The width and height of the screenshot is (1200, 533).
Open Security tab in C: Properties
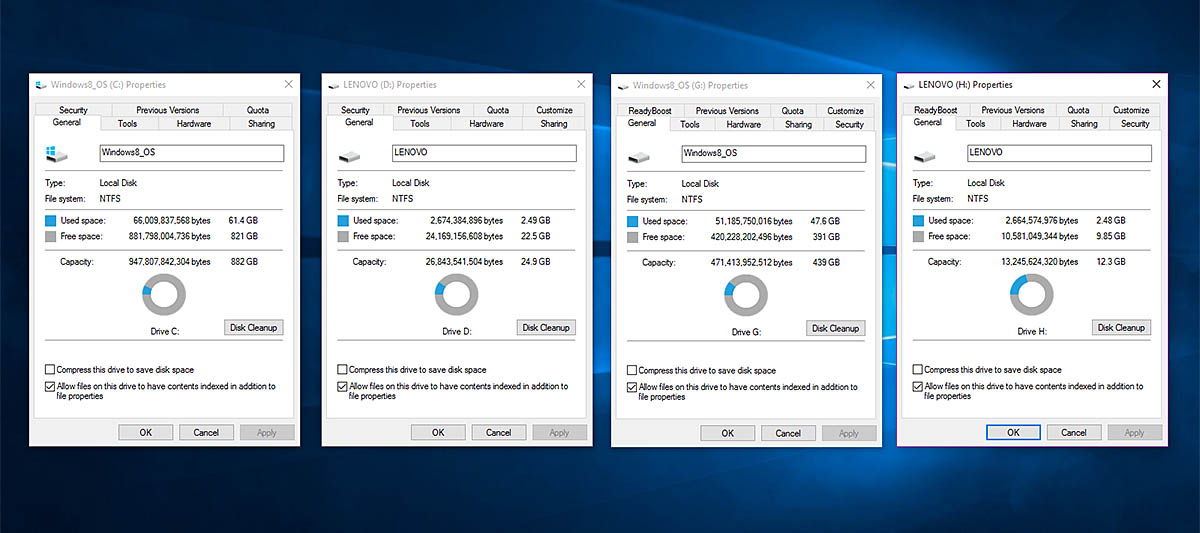(73, 110)
